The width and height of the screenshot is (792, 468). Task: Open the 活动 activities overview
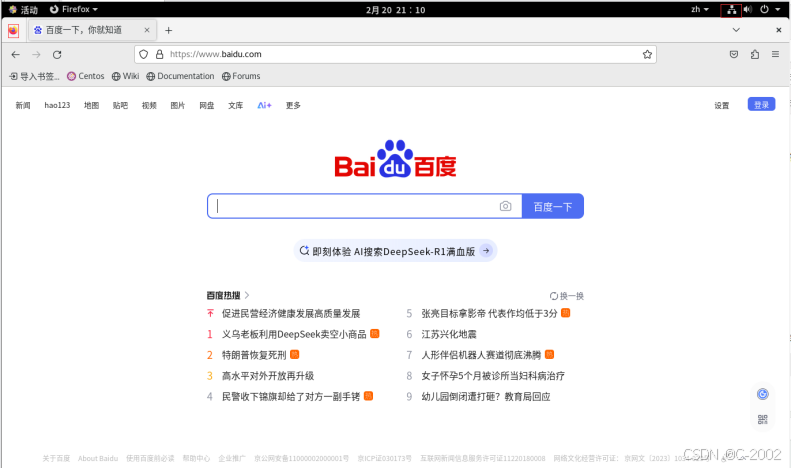click(x=23, y=10)
